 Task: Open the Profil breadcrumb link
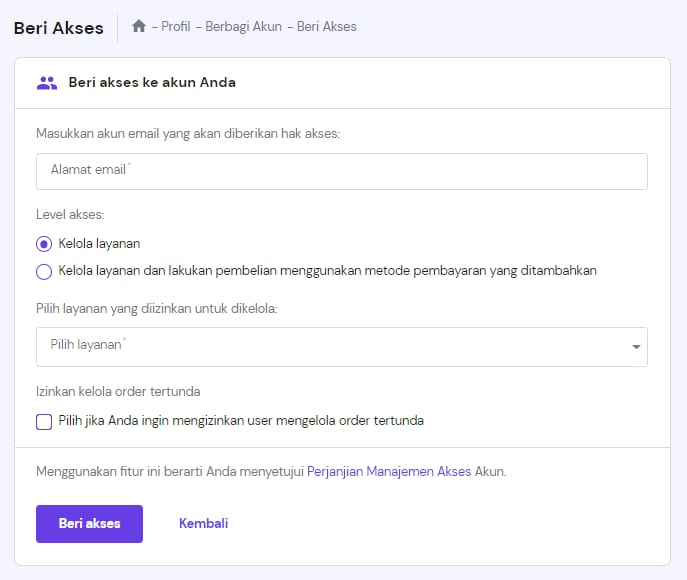(x=175, y=27)
